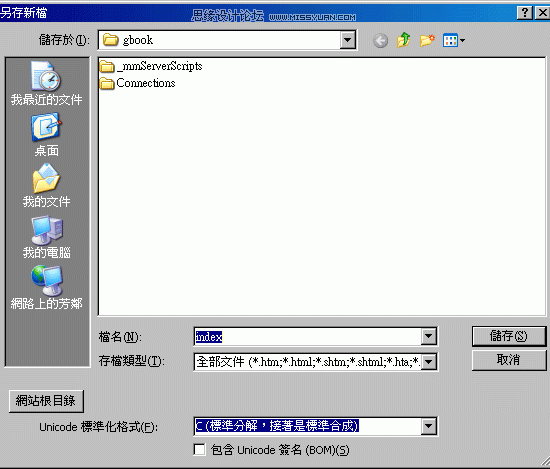
Task: Click the Cancel (取消) button
Action: click(509, 360)
